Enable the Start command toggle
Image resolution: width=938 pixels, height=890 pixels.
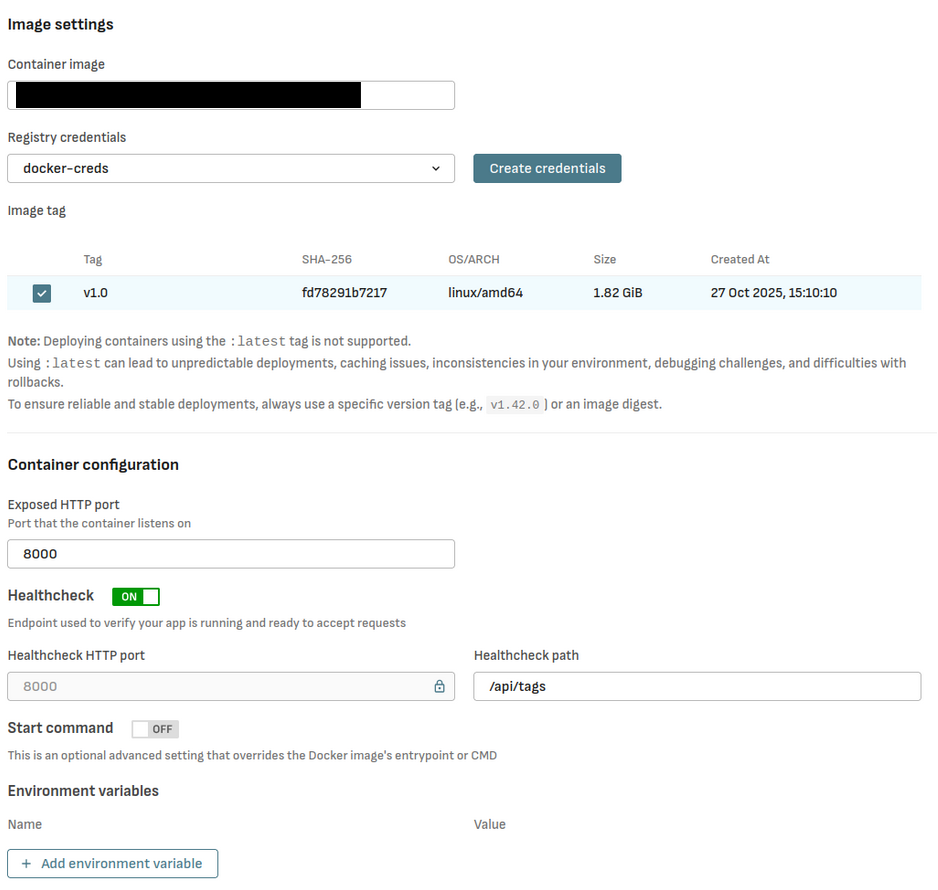pyautogui.click(x=155, y=729)
